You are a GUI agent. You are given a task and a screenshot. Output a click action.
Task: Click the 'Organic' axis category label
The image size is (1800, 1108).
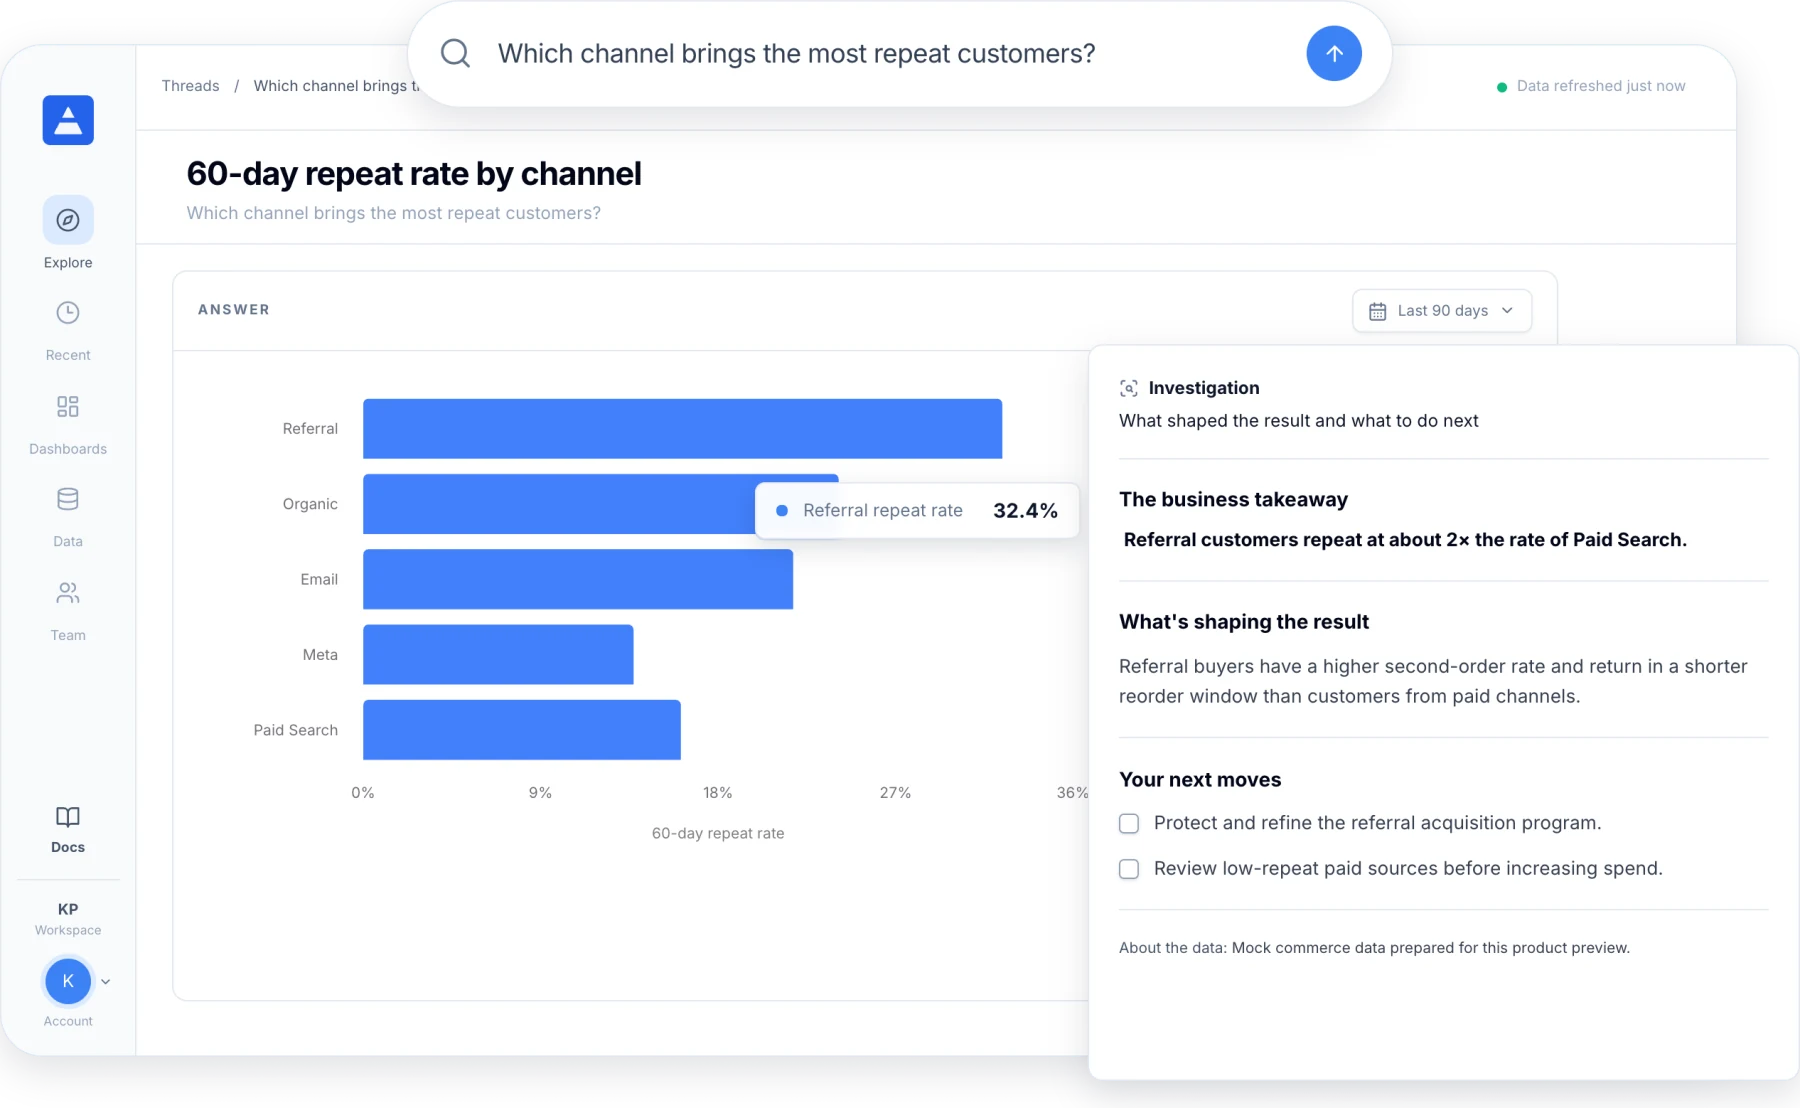click(x=310, y=504)
